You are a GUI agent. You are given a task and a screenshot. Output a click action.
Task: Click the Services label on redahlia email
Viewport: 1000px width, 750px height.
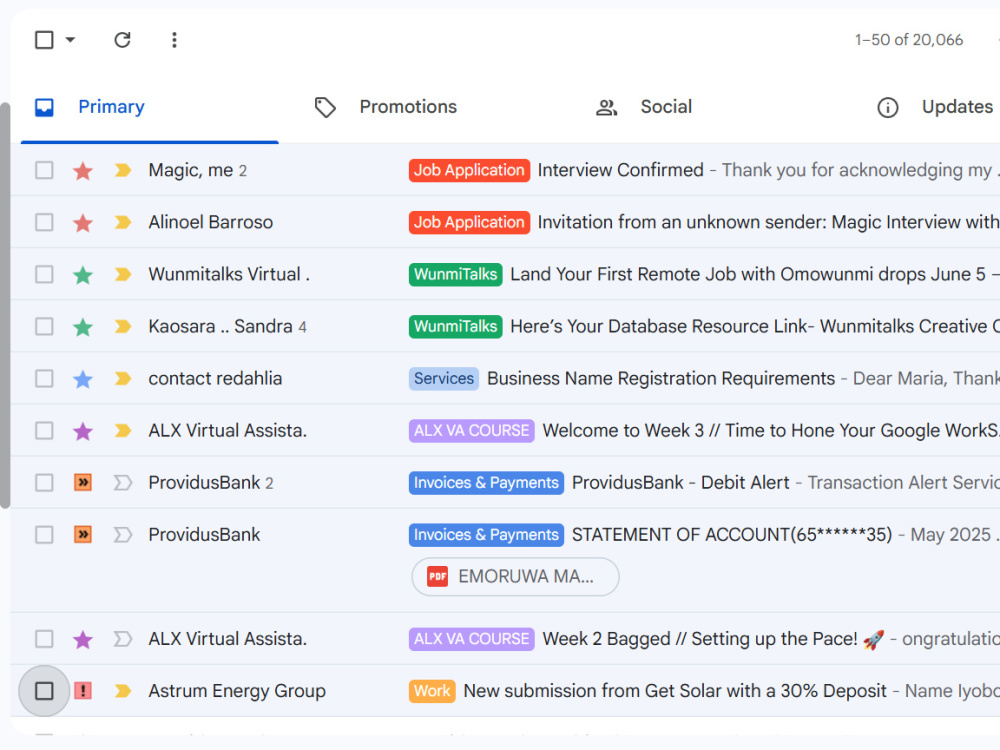click(x=444, y=379)
